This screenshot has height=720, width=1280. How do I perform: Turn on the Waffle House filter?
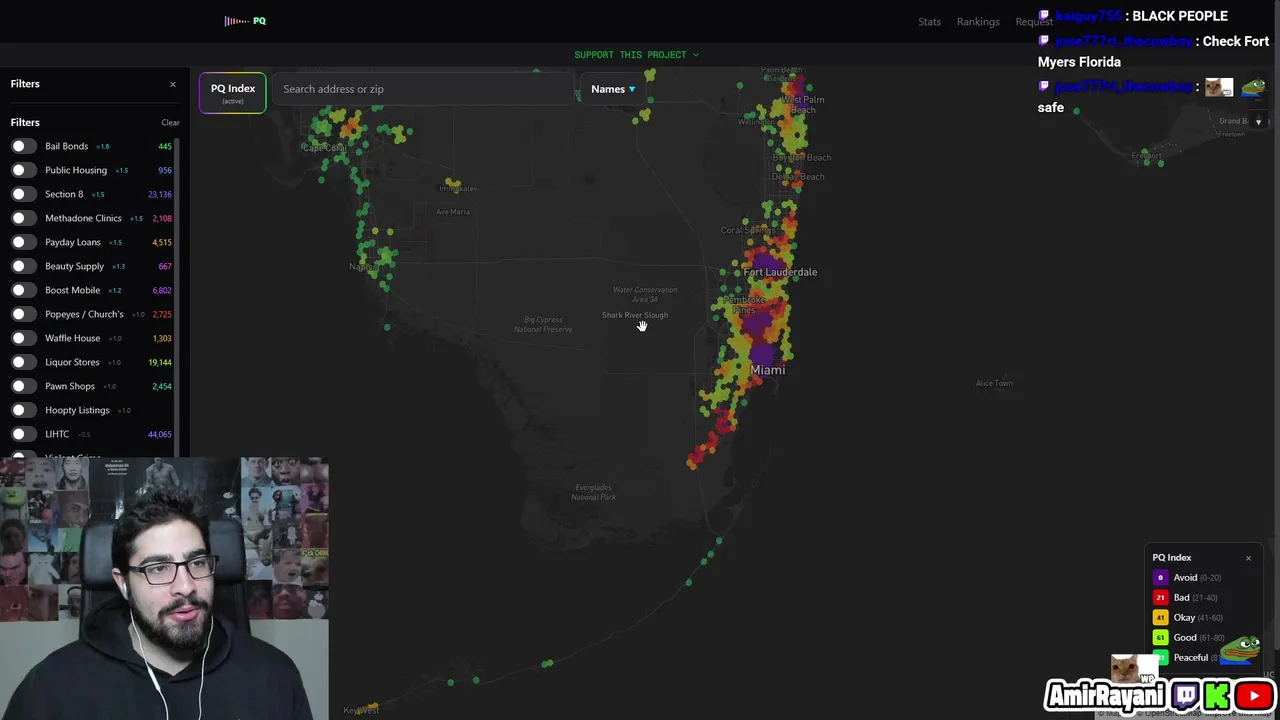(23, 338)
